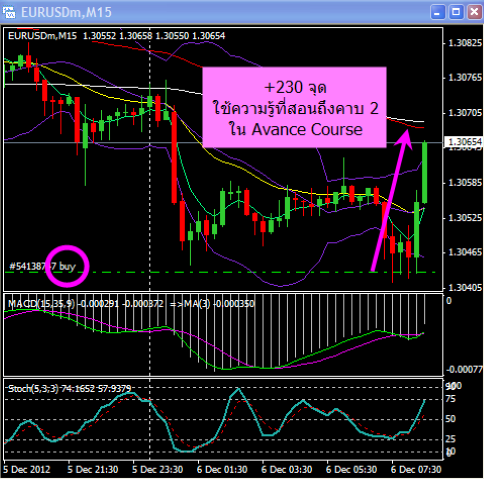Click the current price label 1.30654
This screenshot has height=480, width=484.
464,142
